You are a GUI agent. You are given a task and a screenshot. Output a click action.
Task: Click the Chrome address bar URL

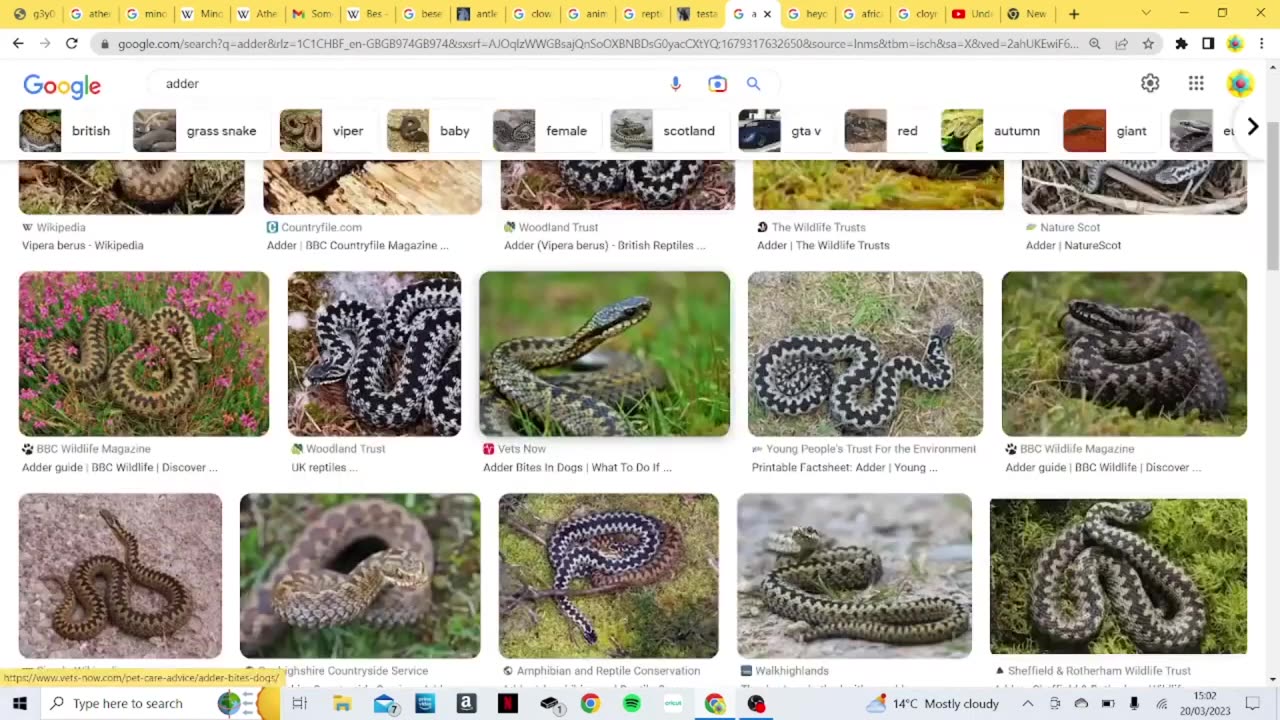[598, 44]
